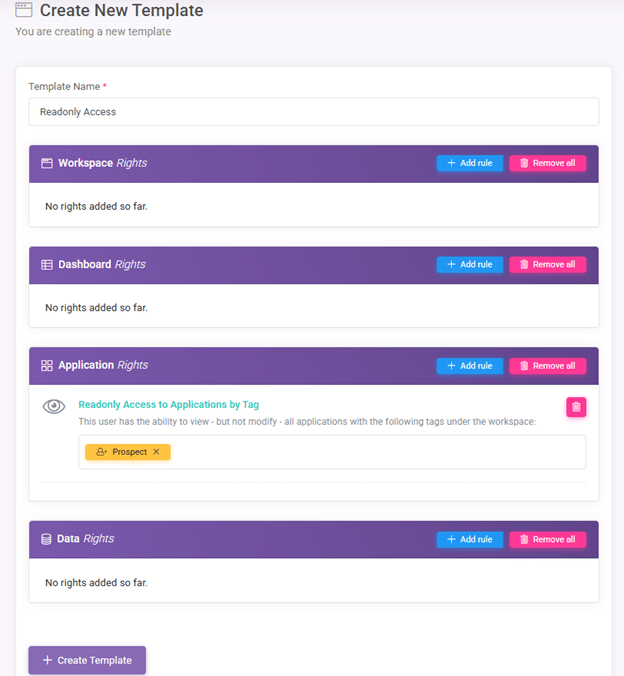Click the eye icon for readonly rule
Image resolution: width=624 pixels, height=676 pixels.
[x=54, y=406]
